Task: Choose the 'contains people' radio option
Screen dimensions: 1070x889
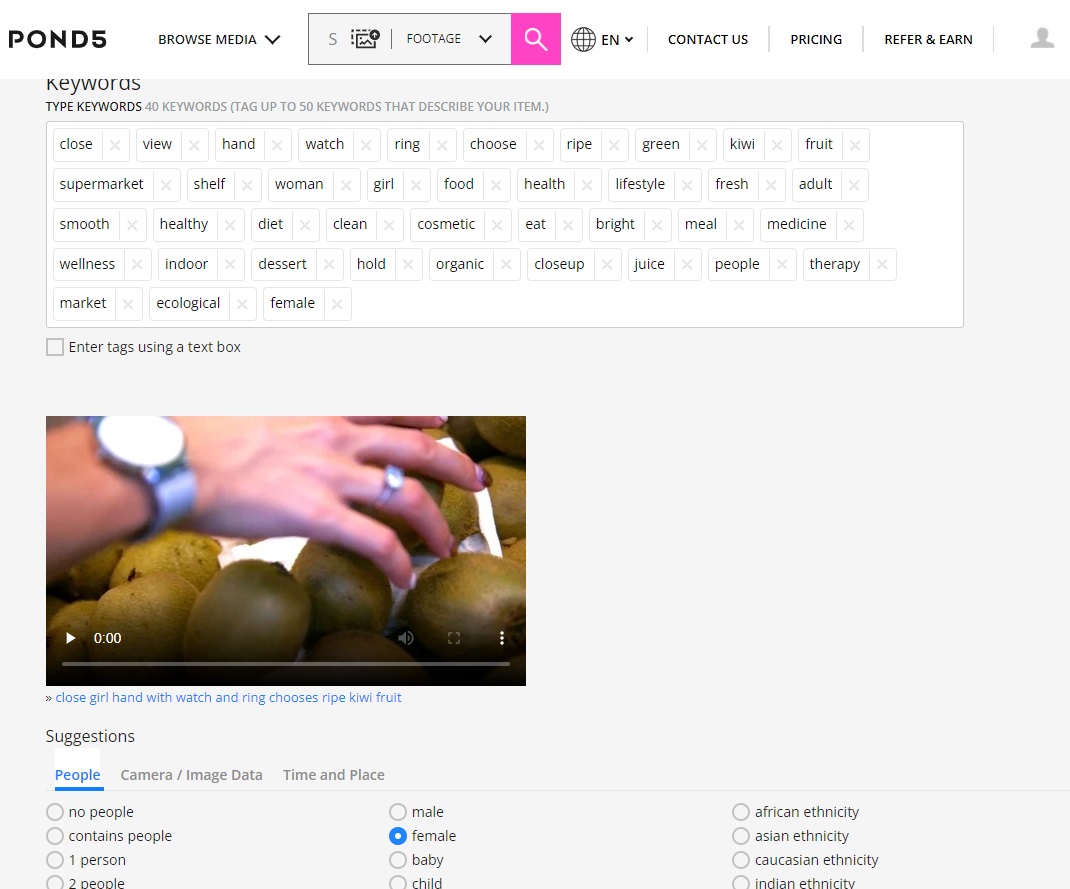Action: pyautogui.click(x=55, y=836)
